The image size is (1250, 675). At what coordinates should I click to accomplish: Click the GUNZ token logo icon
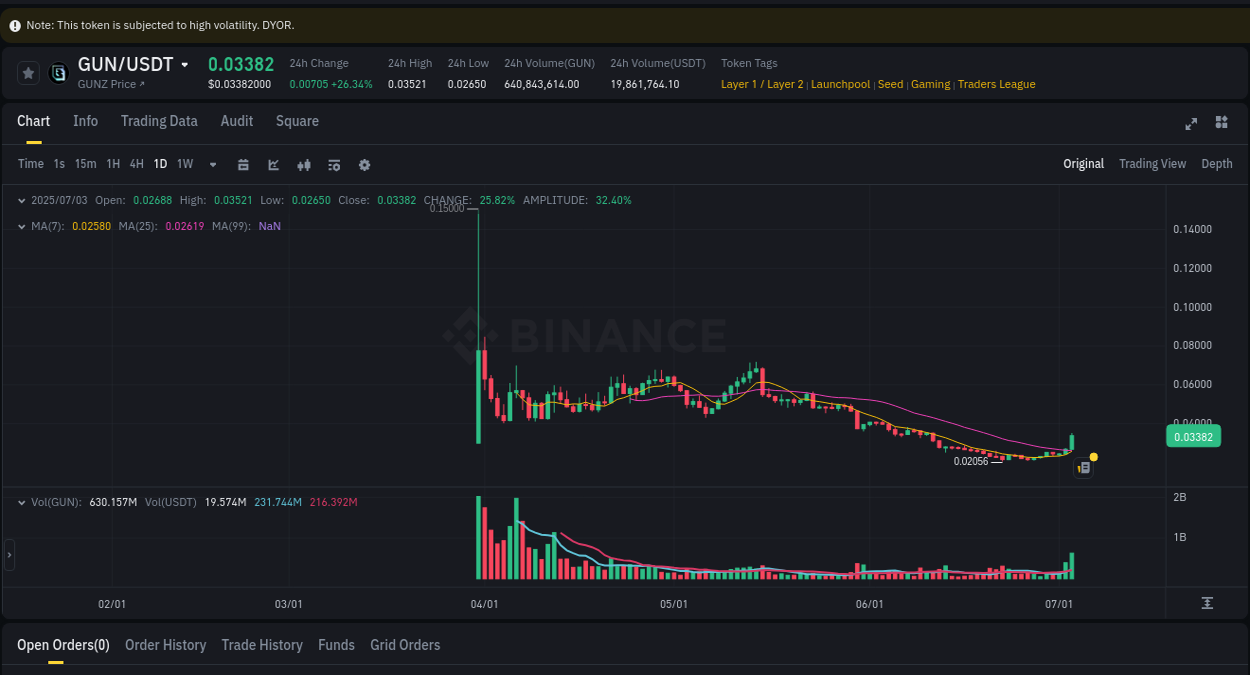[x=57, y=72]
